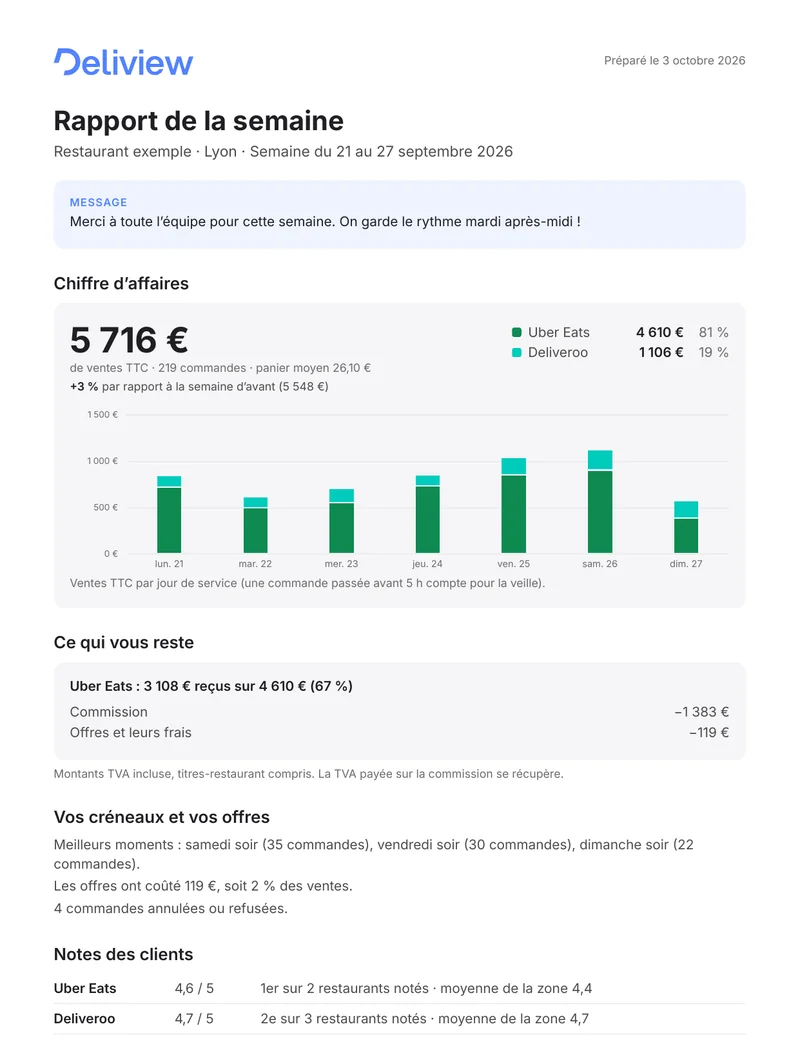Click the '0 €' axis label
Viewport: 800px width, 1051px height.
click(x=111, y=554)
